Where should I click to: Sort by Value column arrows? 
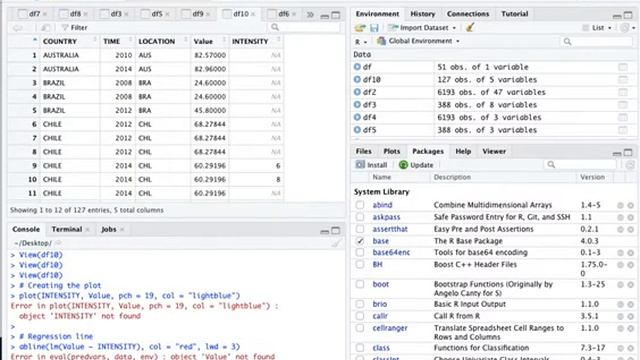(x=224, y=40)
